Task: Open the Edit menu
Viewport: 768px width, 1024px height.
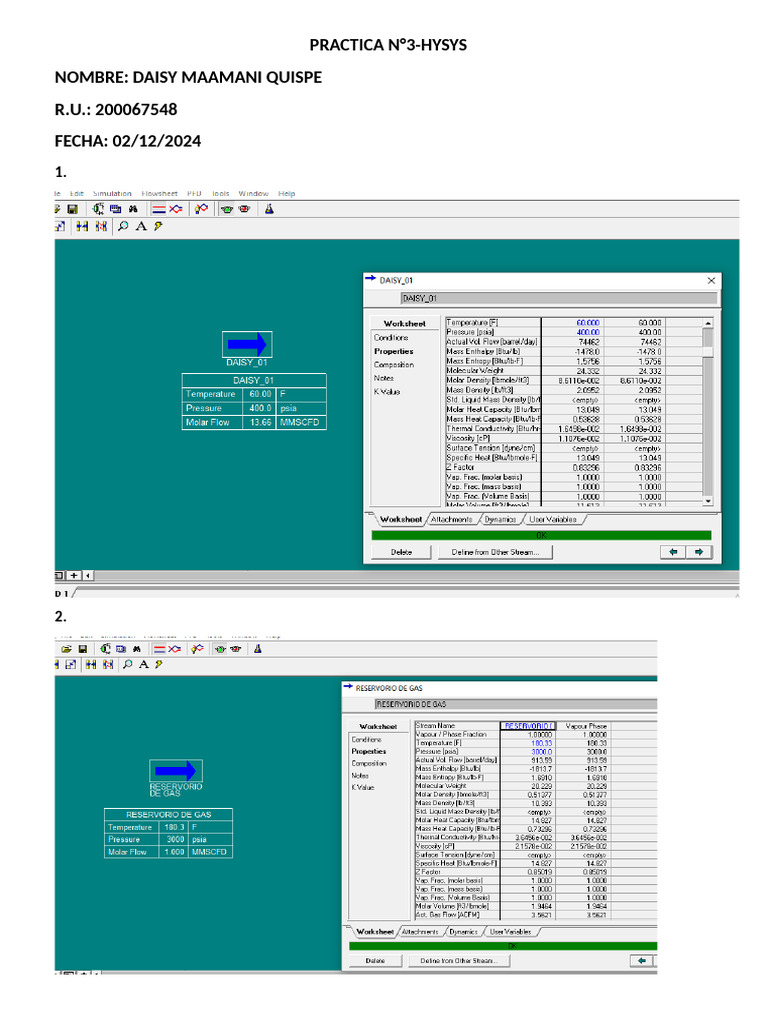Action: point(76,193)
